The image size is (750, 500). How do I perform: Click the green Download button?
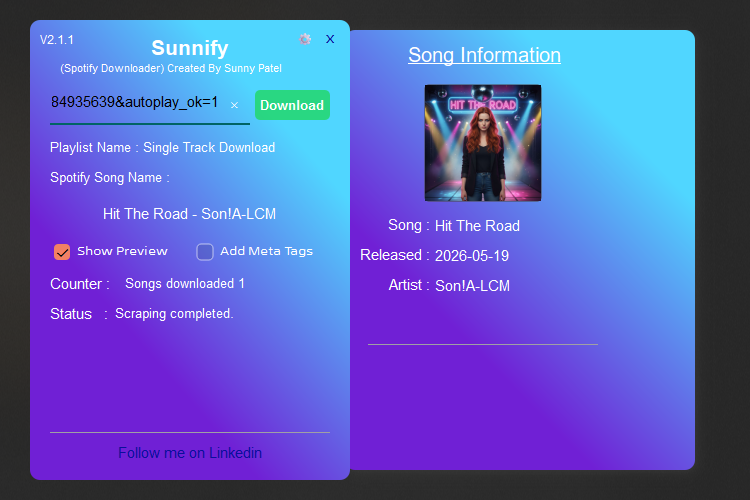[292, 105]
